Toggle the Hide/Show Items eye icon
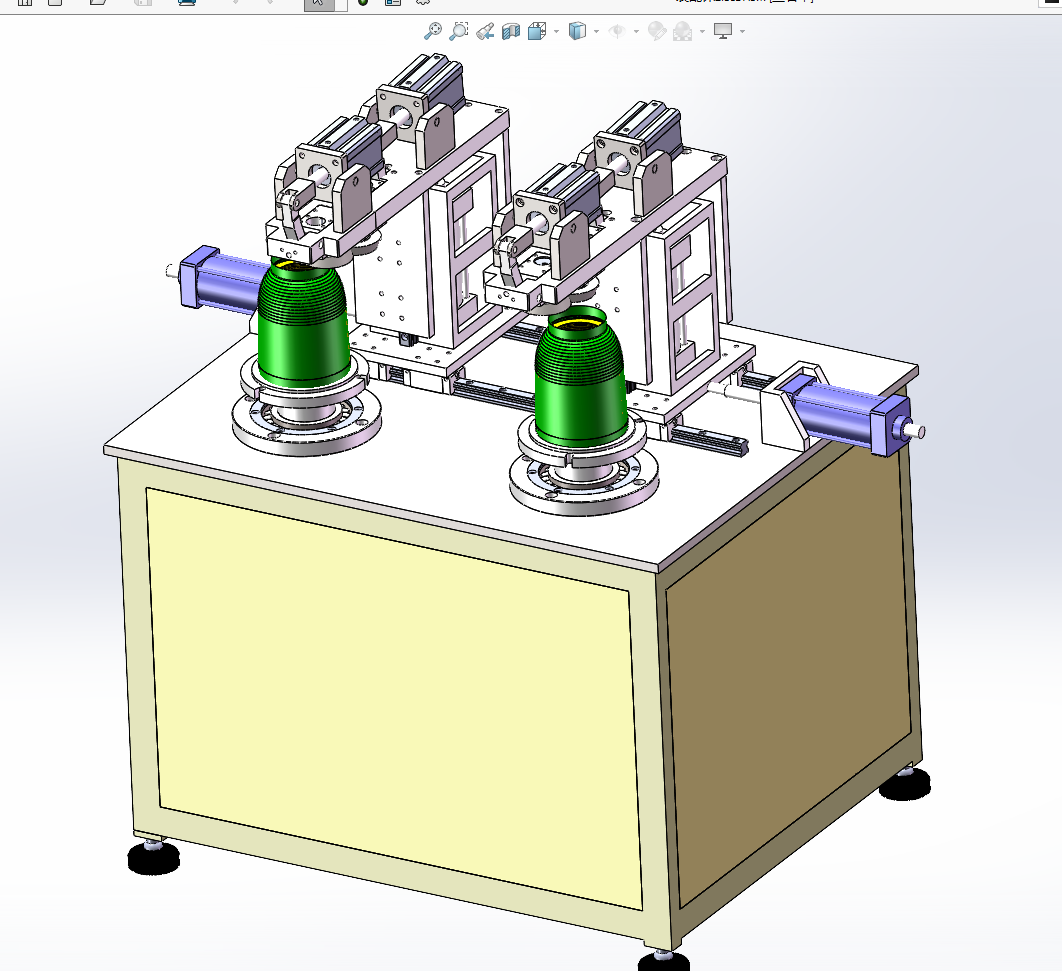1062x971 pixels. (617, 31)
